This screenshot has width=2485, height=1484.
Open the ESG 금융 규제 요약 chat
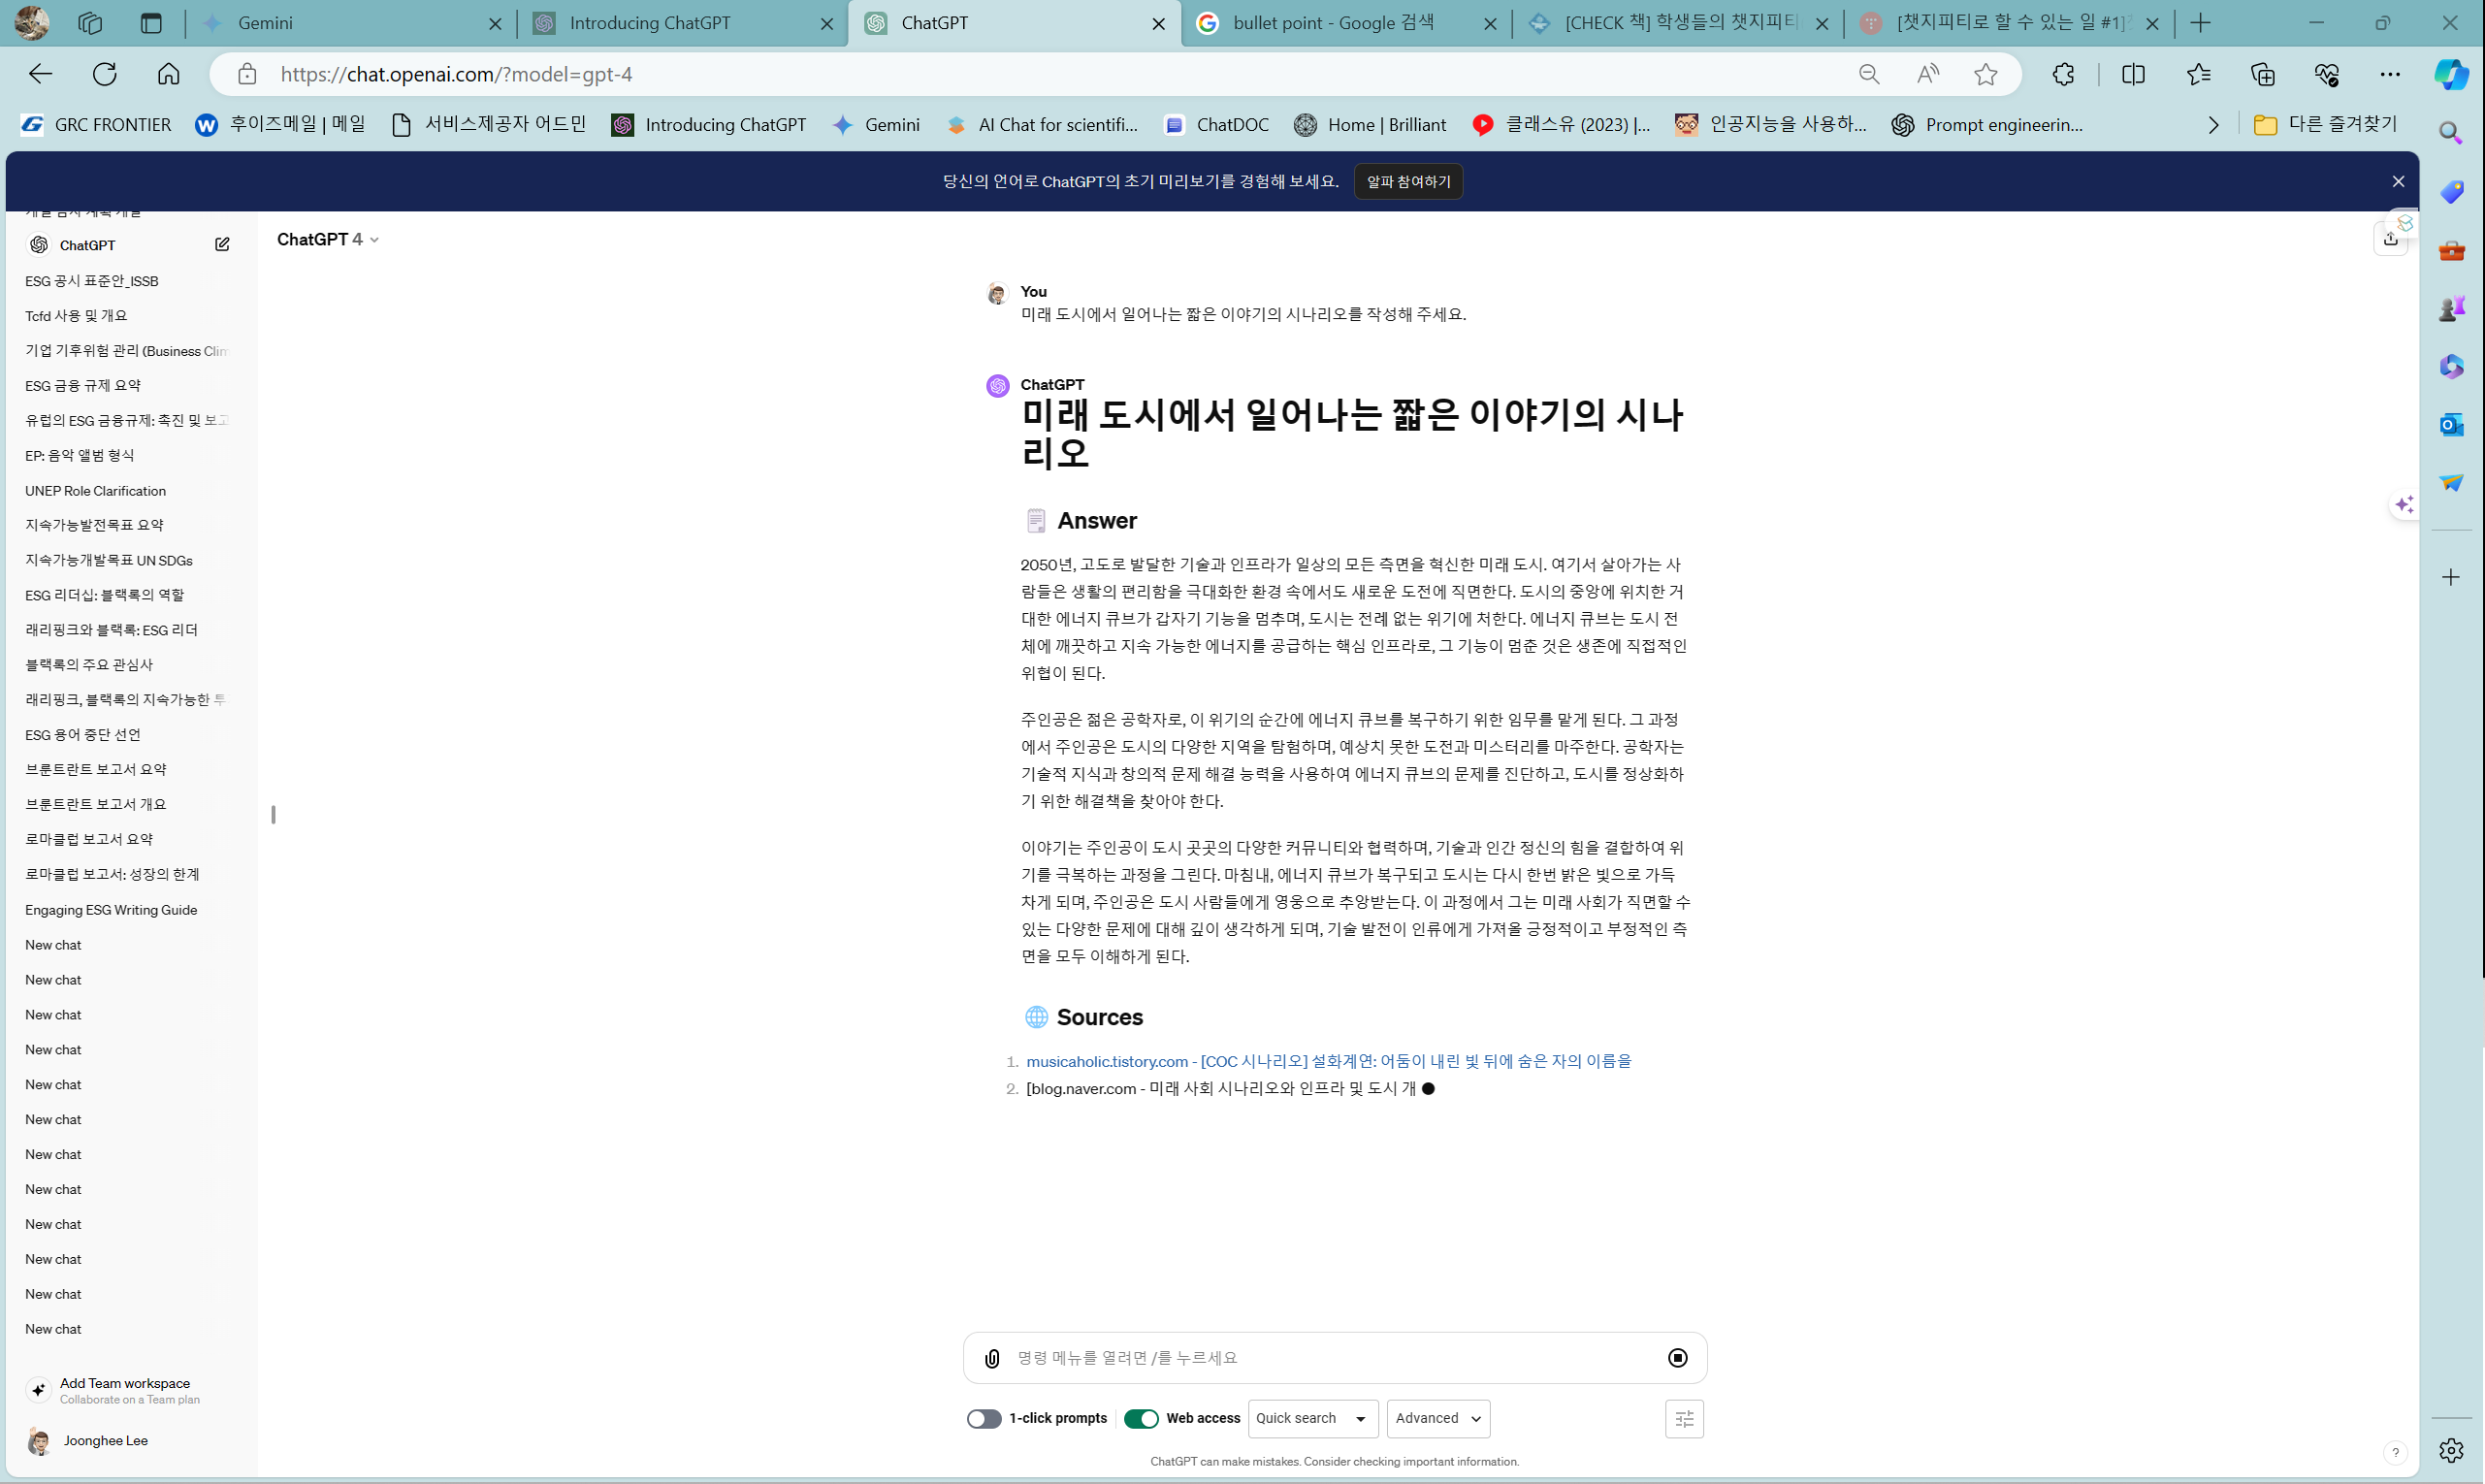click(x=83, y=386)
